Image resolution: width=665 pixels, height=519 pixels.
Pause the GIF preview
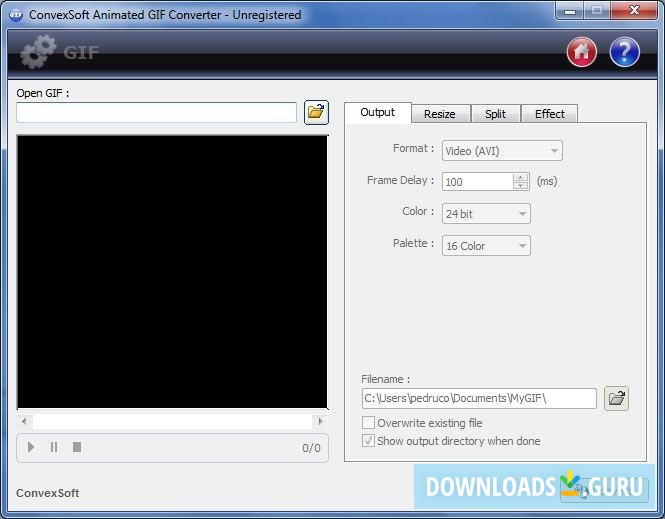point(54,447)
